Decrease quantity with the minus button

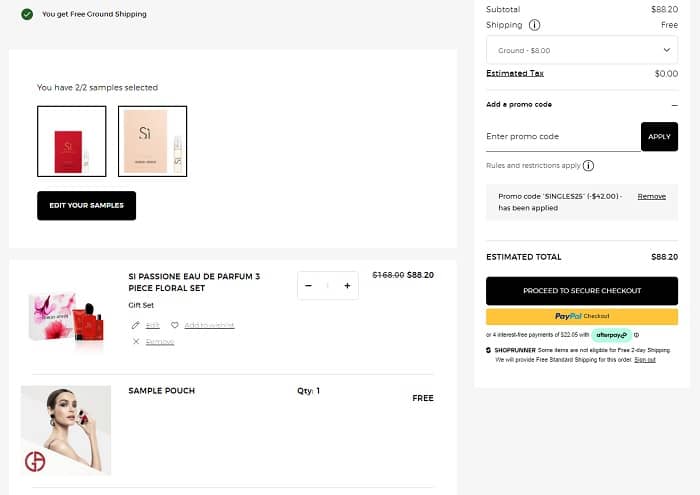(x=309, y=286)
